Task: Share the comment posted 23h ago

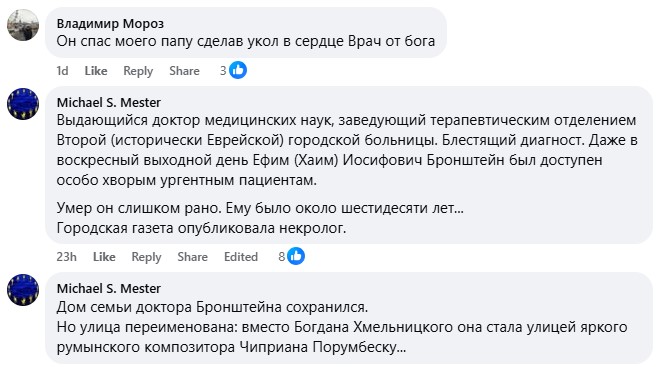Action: pos(192,257)
